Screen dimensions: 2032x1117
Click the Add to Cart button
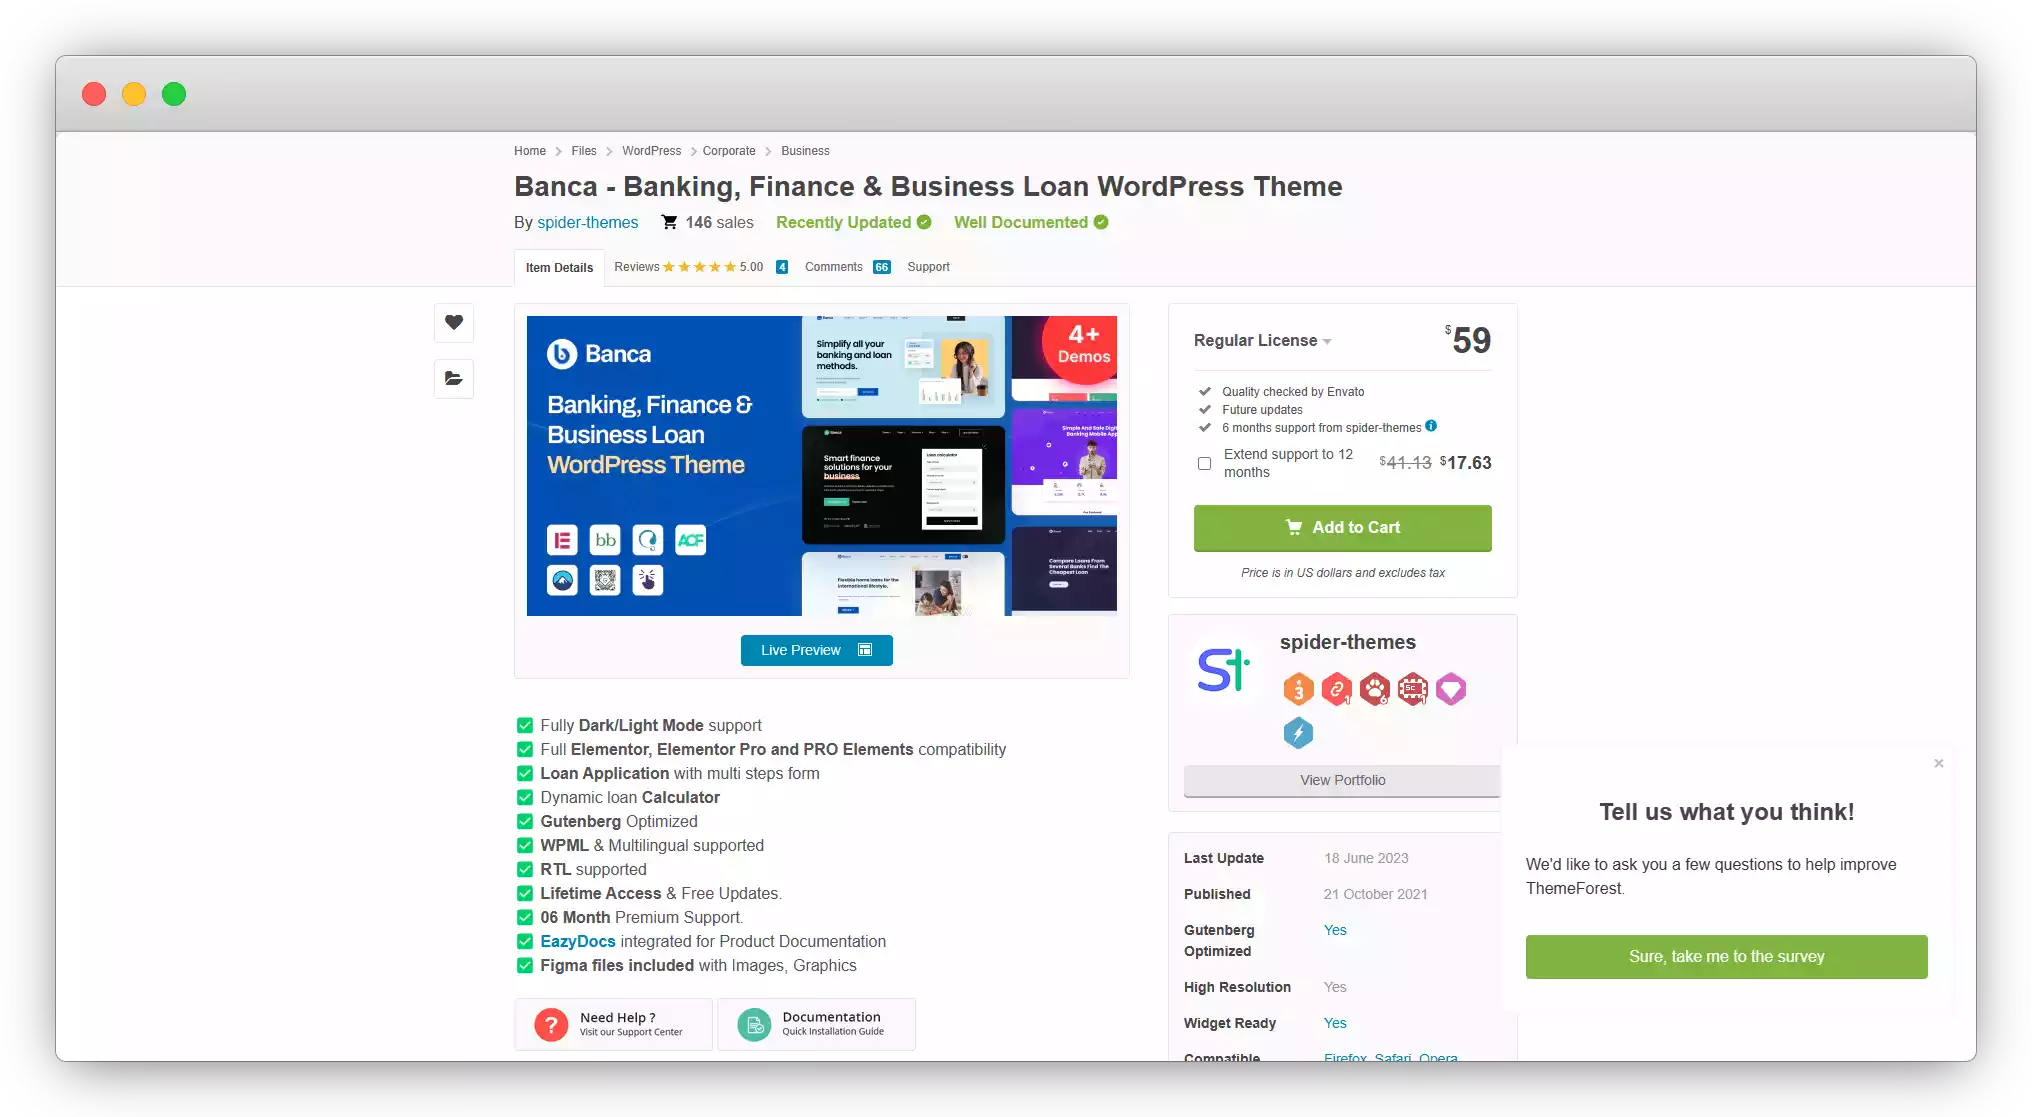coord(1342,528)
